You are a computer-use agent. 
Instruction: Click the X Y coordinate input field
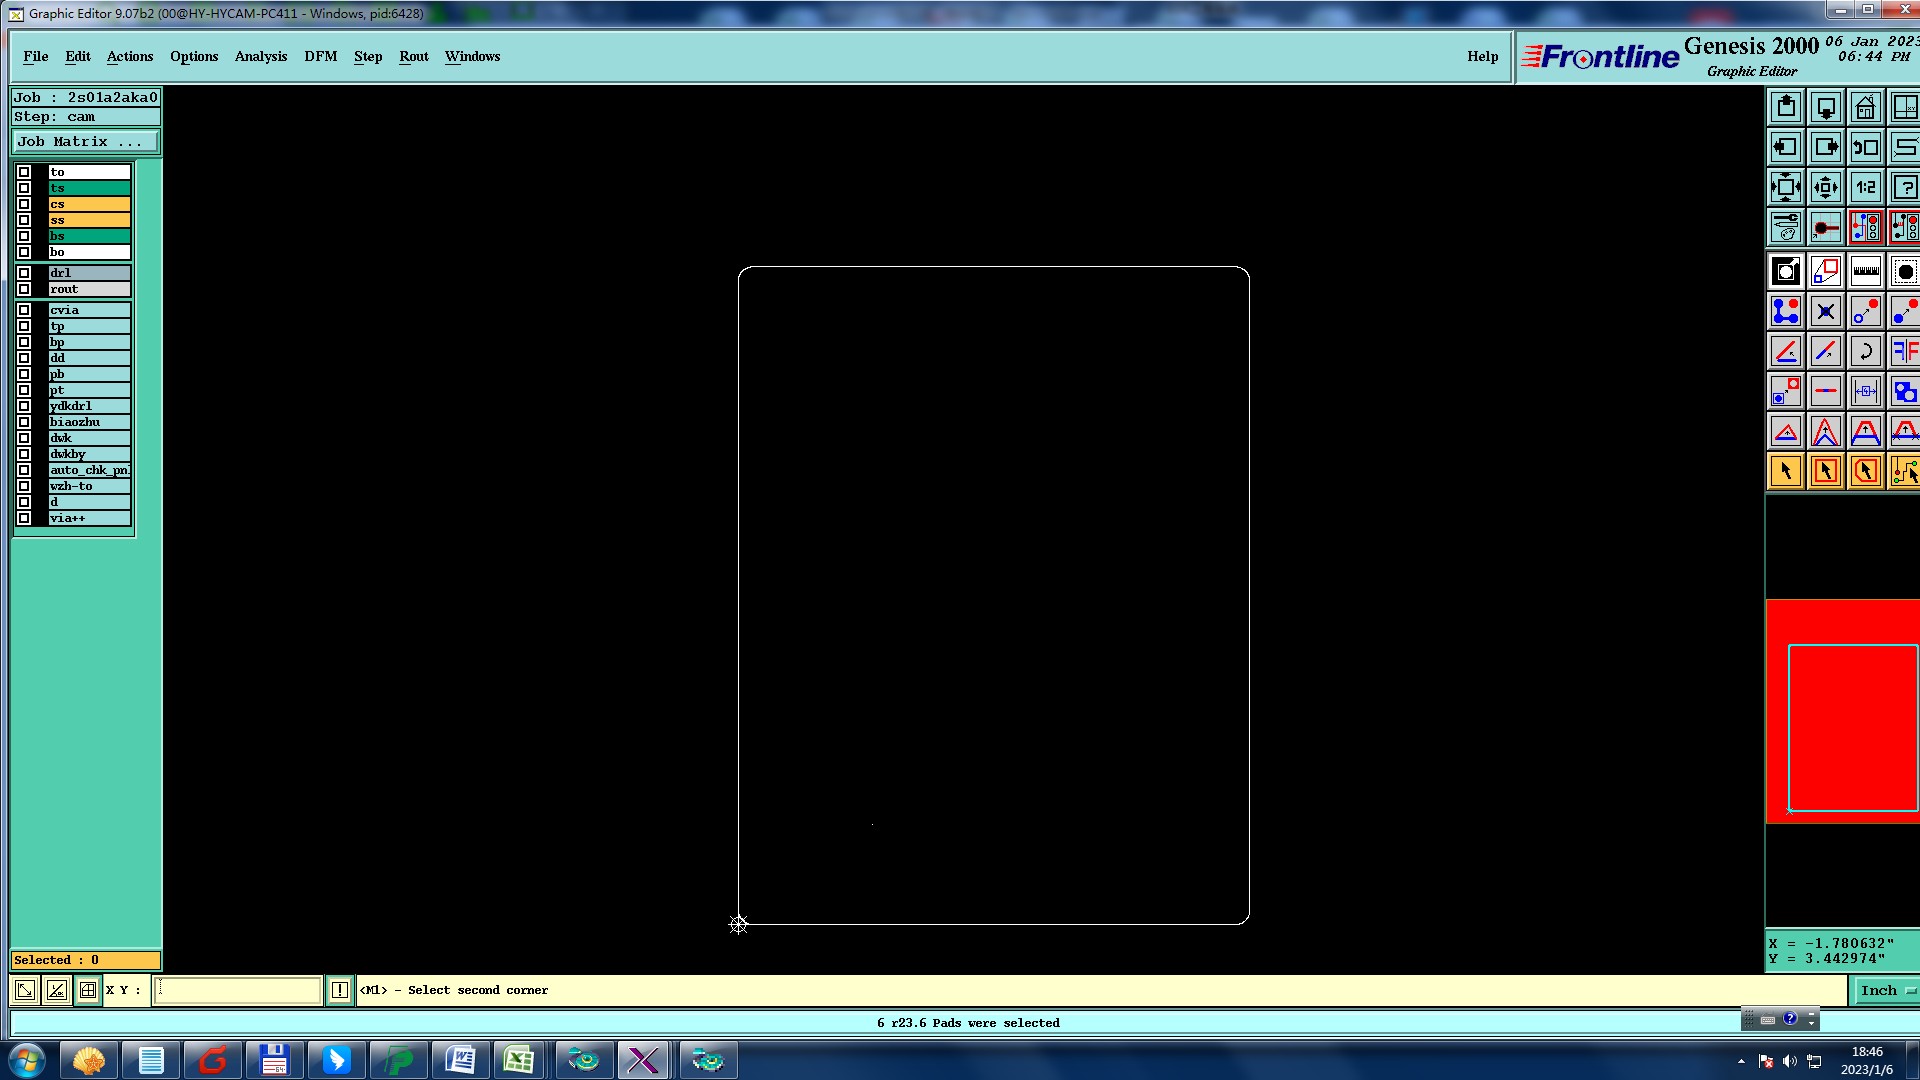pos(238,990)
